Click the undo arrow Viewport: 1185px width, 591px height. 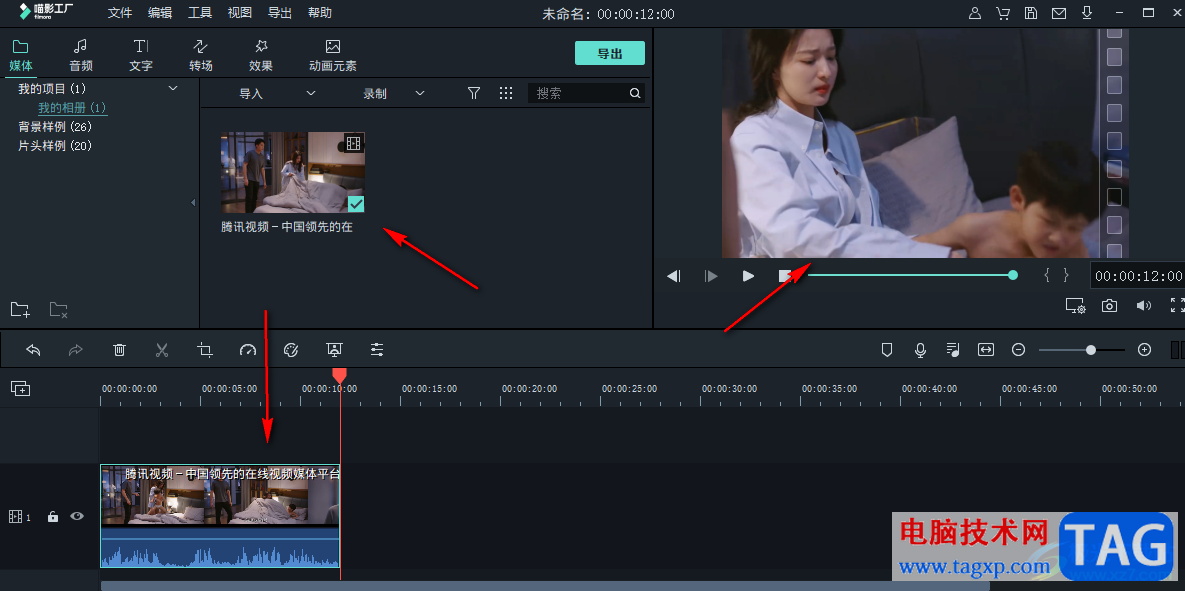(x=33, y=349)
